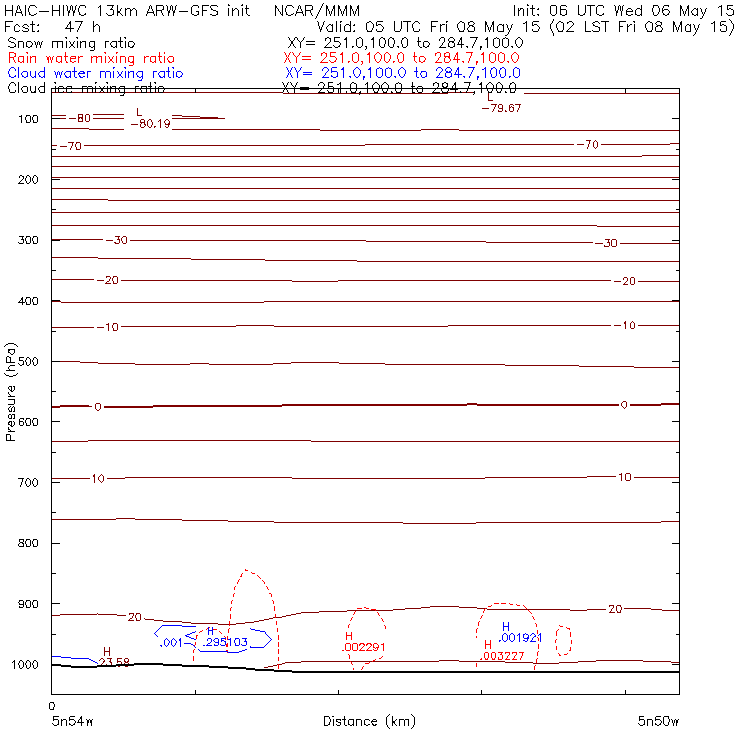Click the 'Pressure (hPa)' axis label
Screen dimensions: 740x740
click(11, 392)
